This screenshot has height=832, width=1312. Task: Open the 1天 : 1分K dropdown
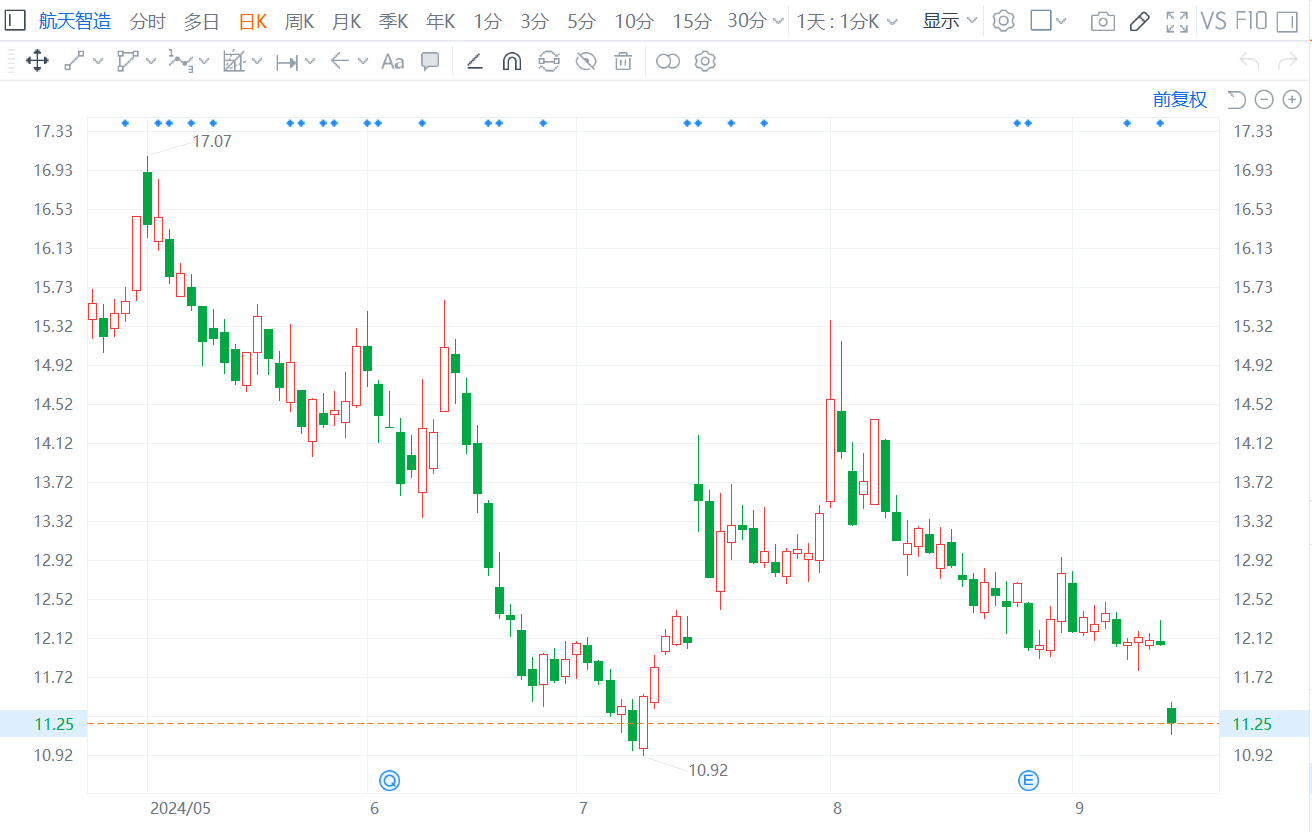[x=847, y=21]
